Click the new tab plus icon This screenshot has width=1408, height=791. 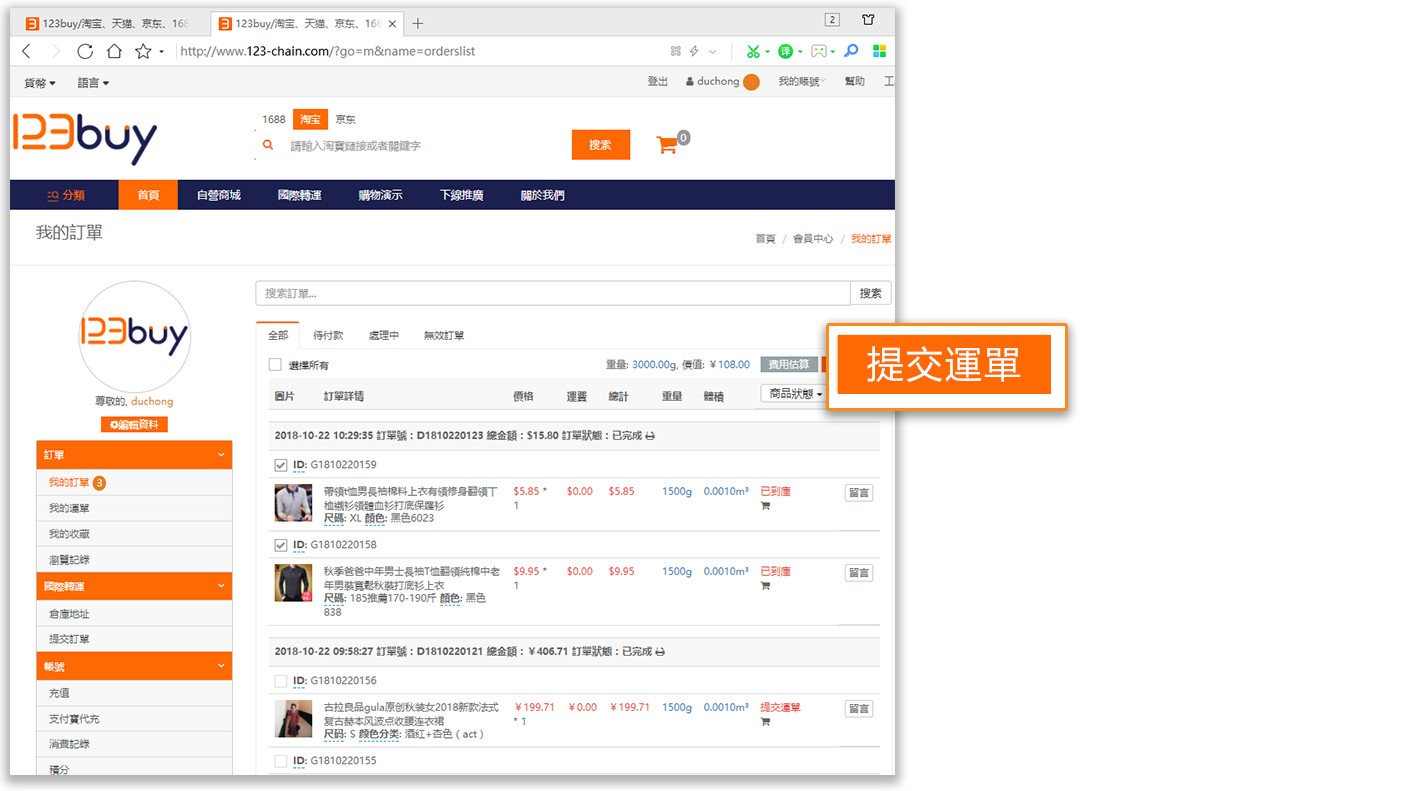tap(418, 23)
